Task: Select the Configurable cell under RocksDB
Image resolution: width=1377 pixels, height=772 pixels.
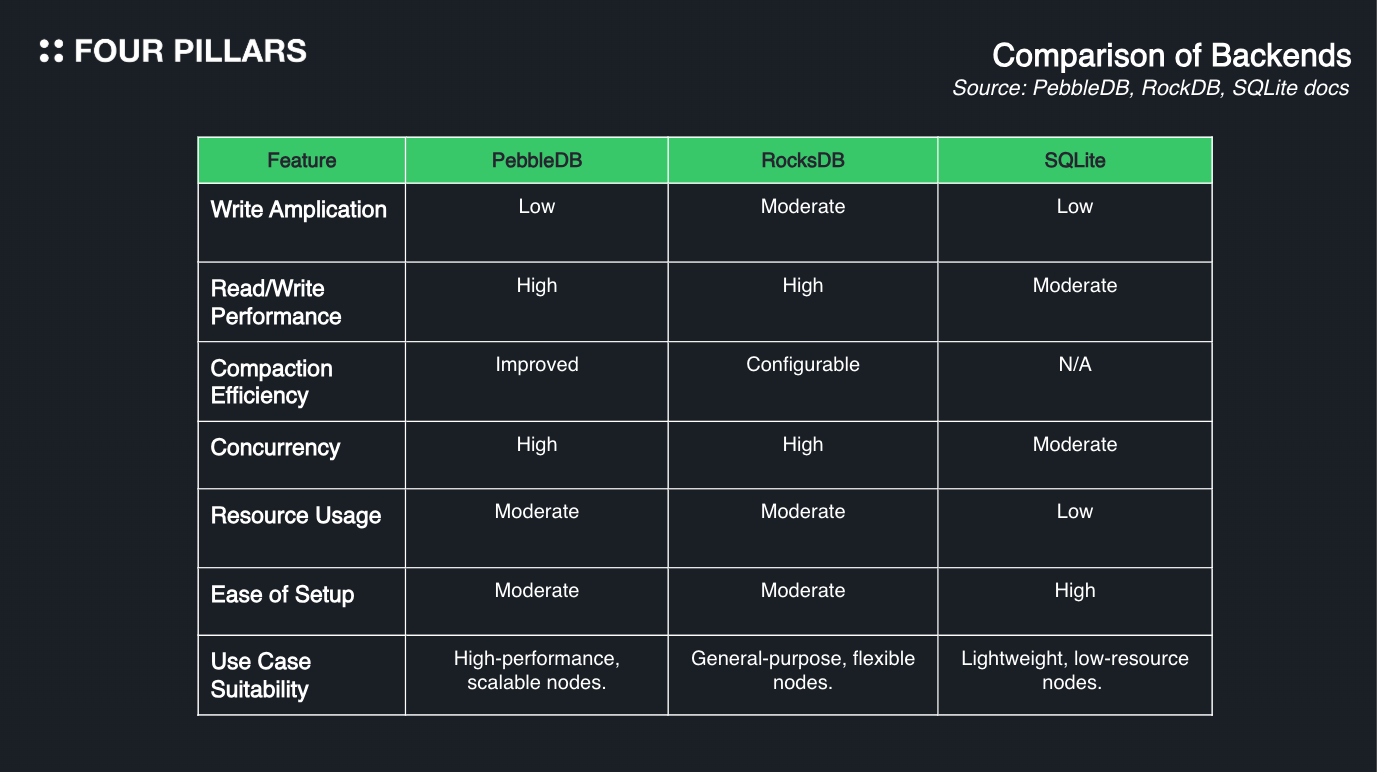Action: [803, 365]
